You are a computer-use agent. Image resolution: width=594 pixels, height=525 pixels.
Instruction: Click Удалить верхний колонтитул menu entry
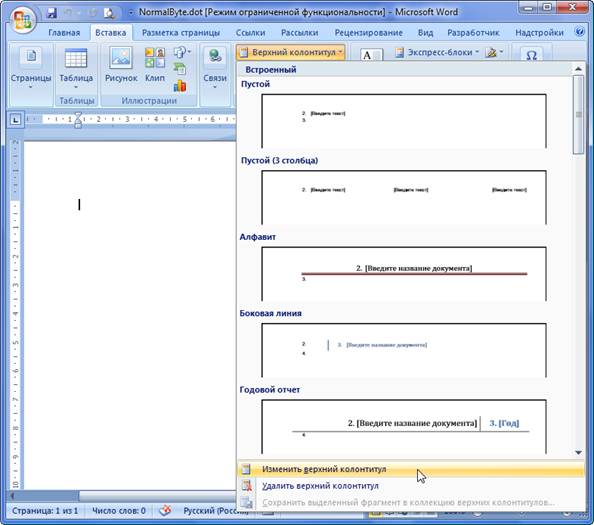click(x=411, y=486)
